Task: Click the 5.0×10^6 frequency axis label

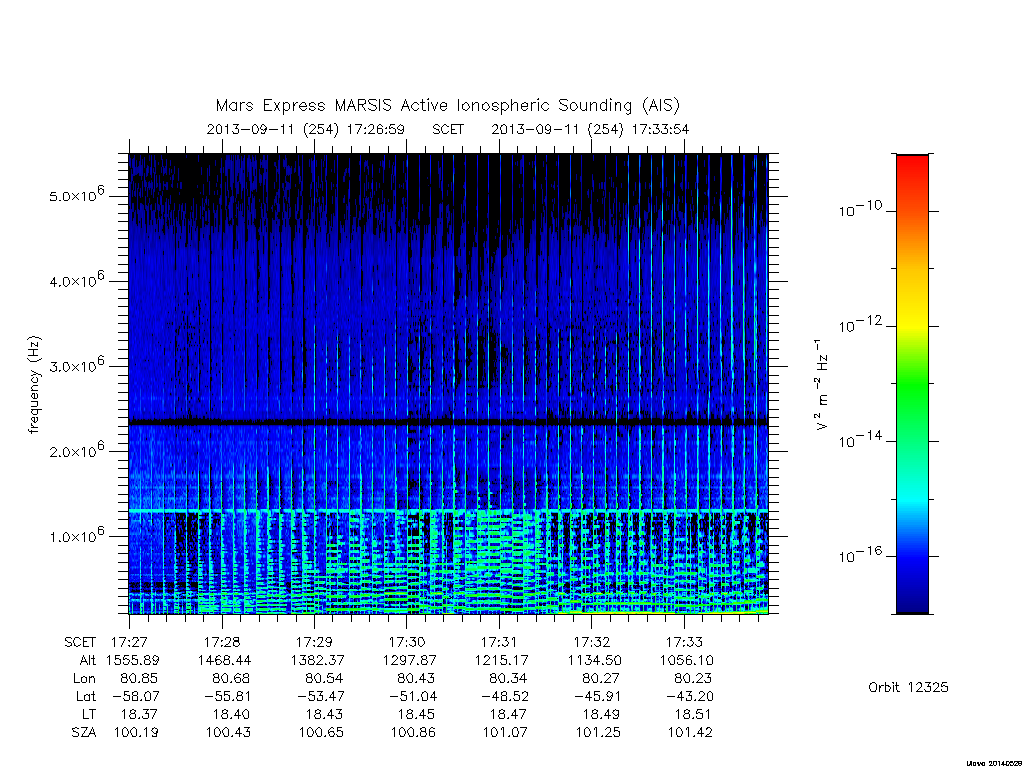Action: tap(76, 194)
